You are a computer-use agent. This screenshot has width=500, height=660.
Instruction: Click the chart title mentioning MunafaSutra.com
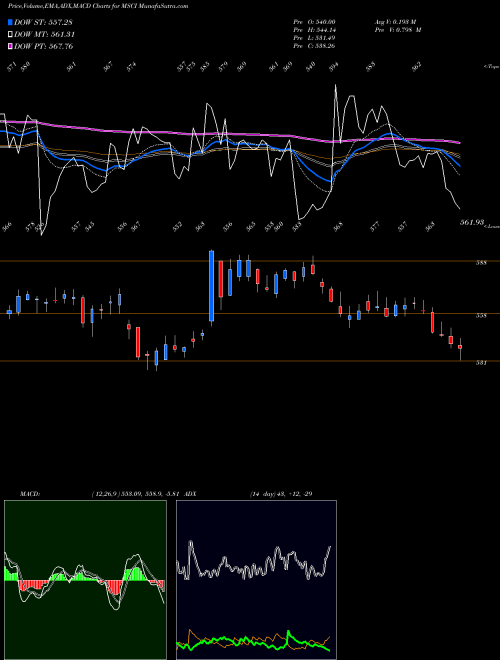coord(98,6)
